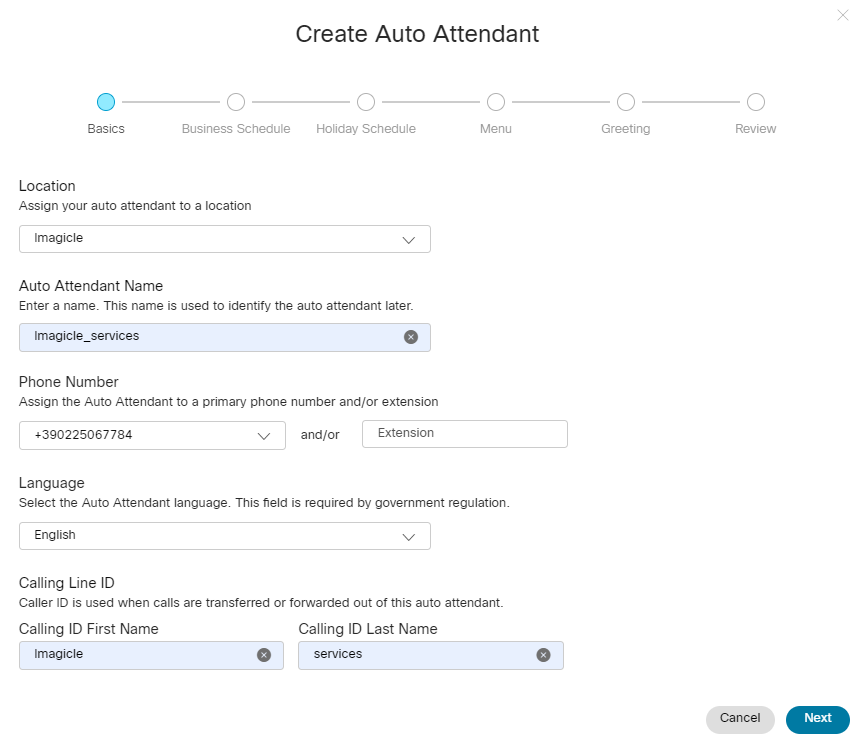861x745 pixels.
Task: Click into the Extension input field
Action: [465, 434]
